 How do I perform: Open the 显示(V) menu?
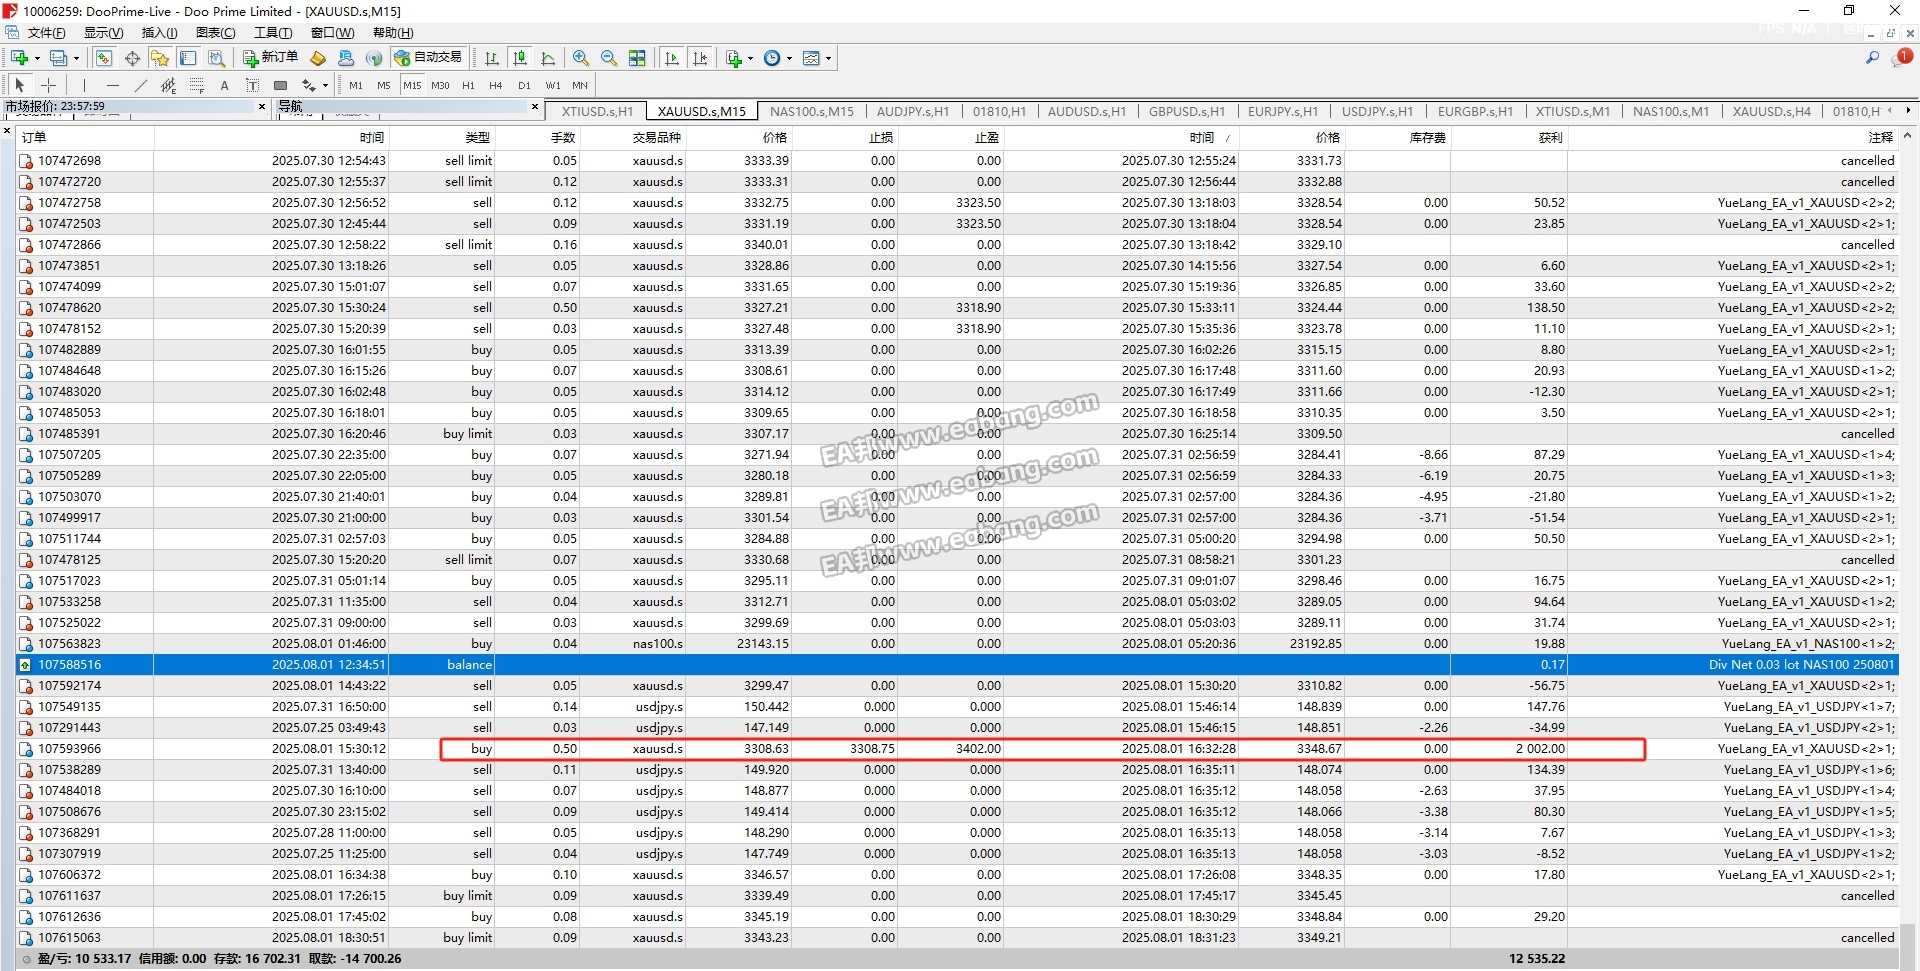[x=103, y=33]
